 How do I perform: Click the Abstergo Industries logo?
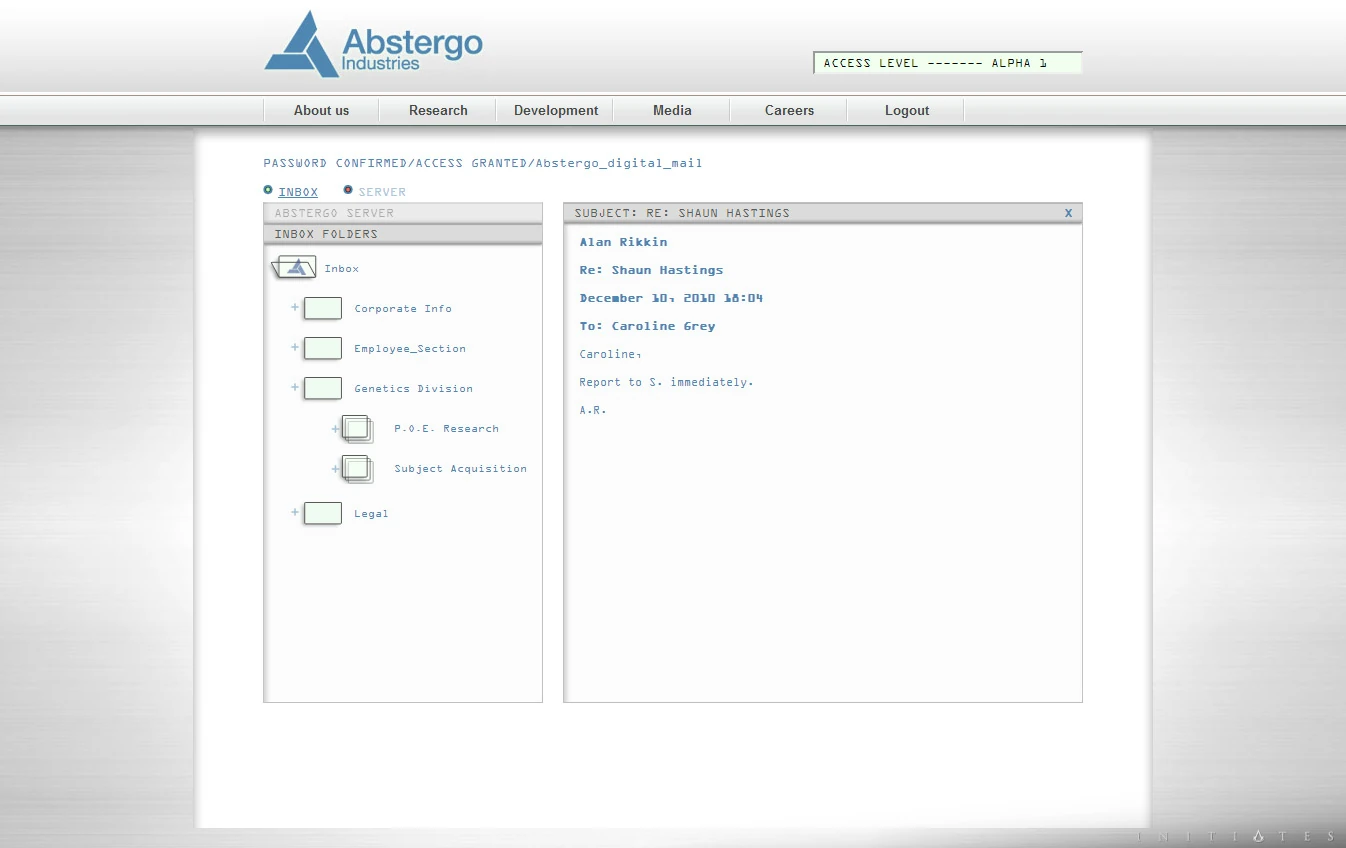[373, 44]
